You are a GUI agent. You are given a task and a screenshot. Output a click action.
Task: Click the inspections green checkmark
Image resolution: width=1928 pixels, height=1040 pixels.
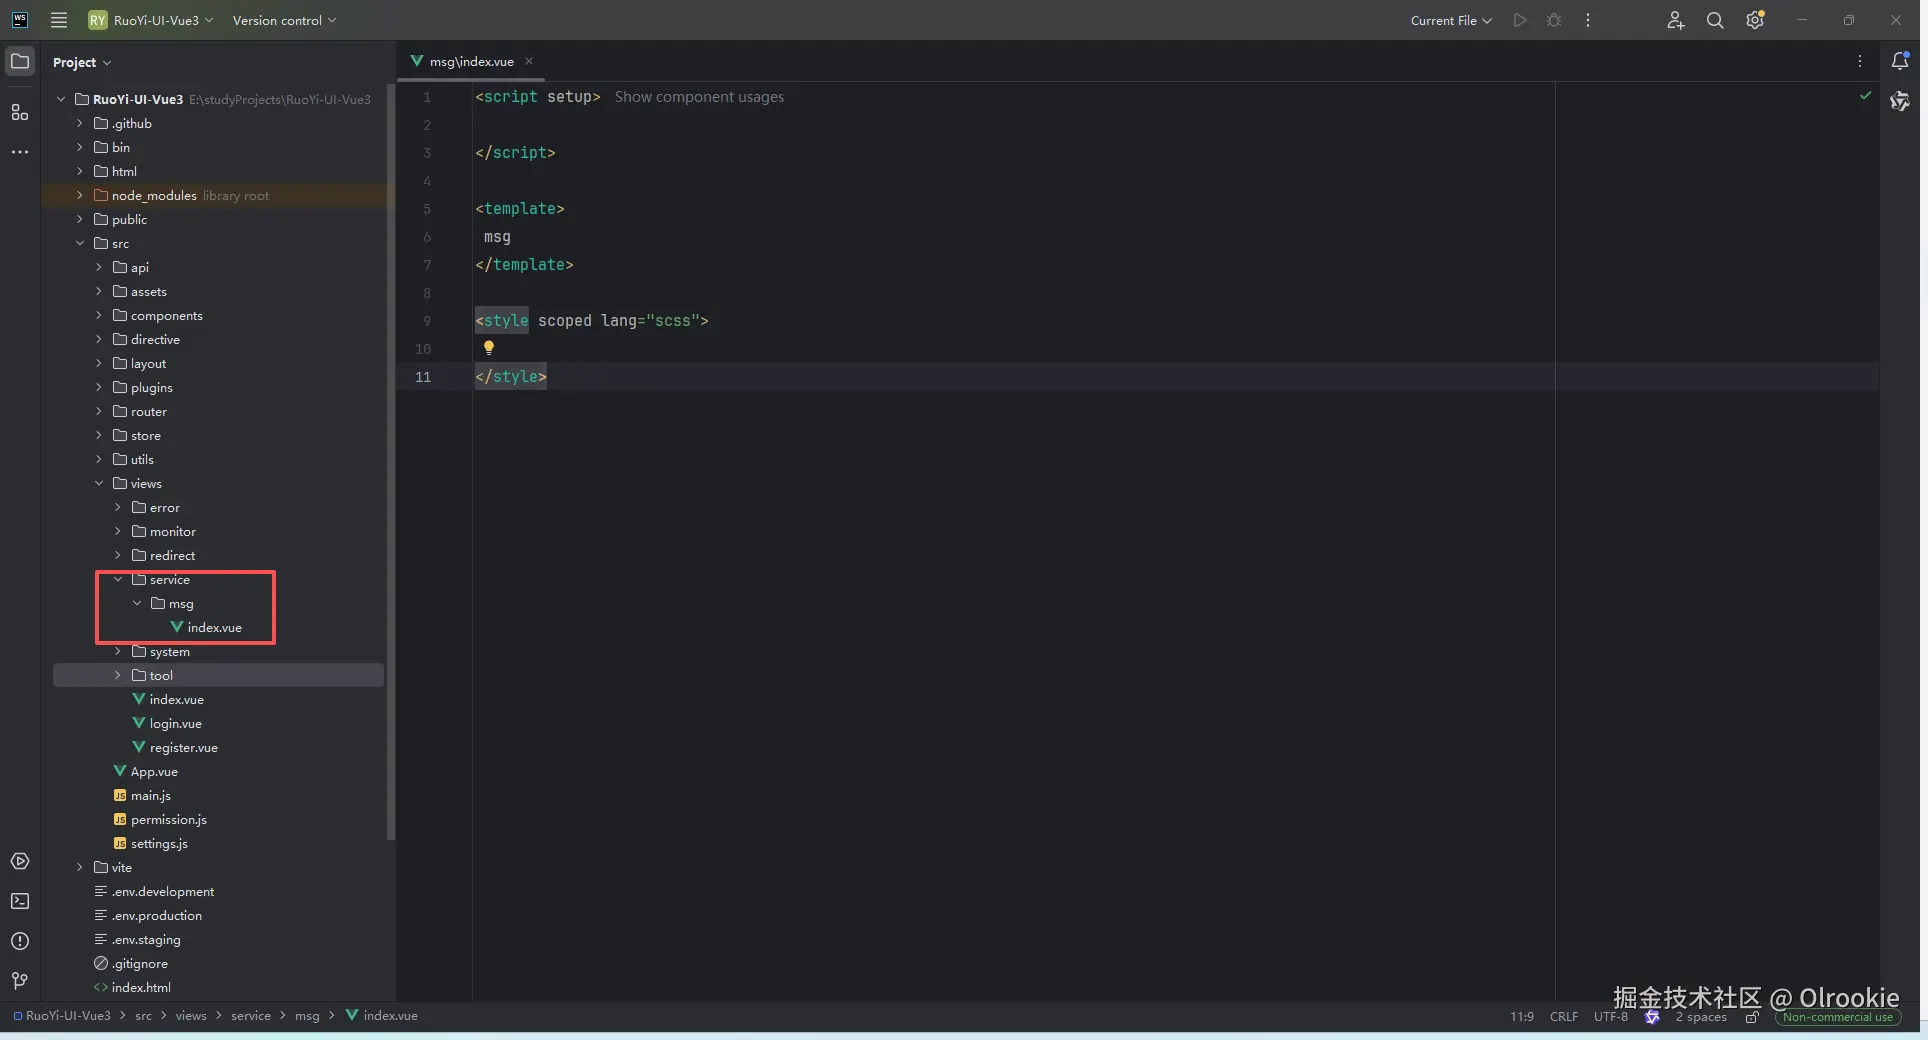coord(1865,96)
